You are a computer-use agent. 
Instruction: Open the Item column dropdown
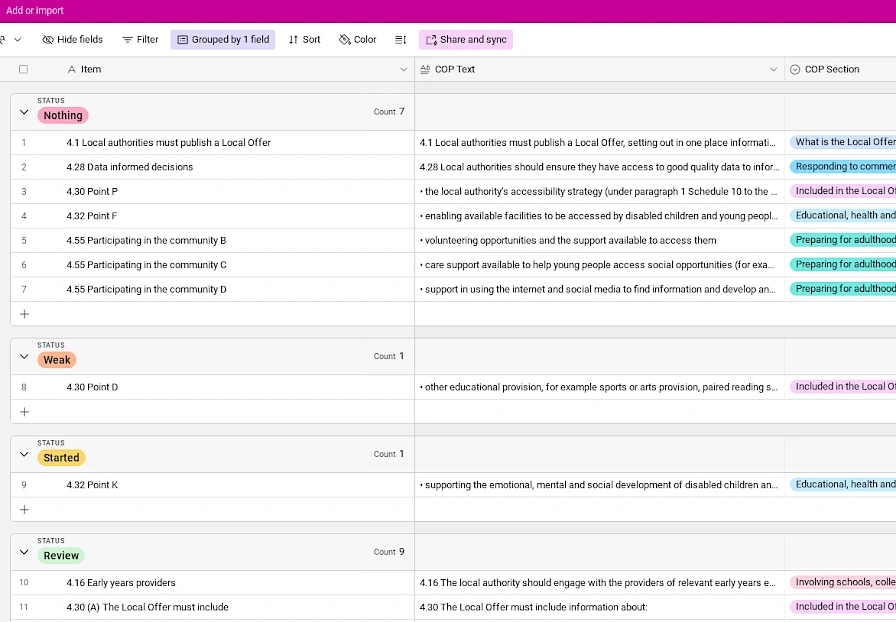[x=403, y=69]
